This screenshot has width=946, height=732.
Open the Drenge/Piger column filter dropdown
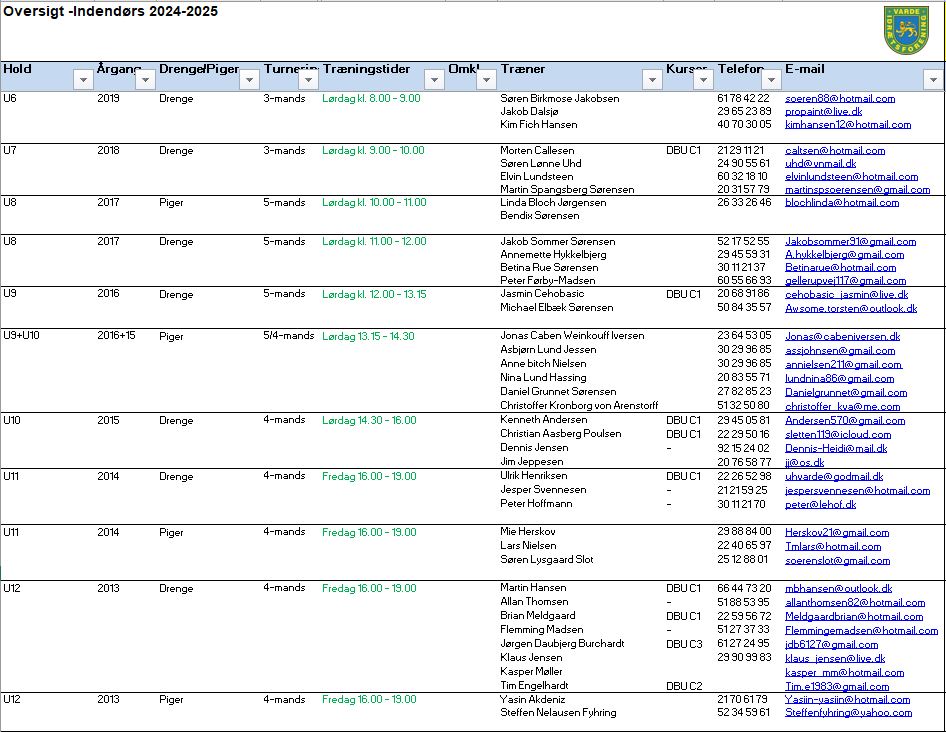tap(249, 80)
